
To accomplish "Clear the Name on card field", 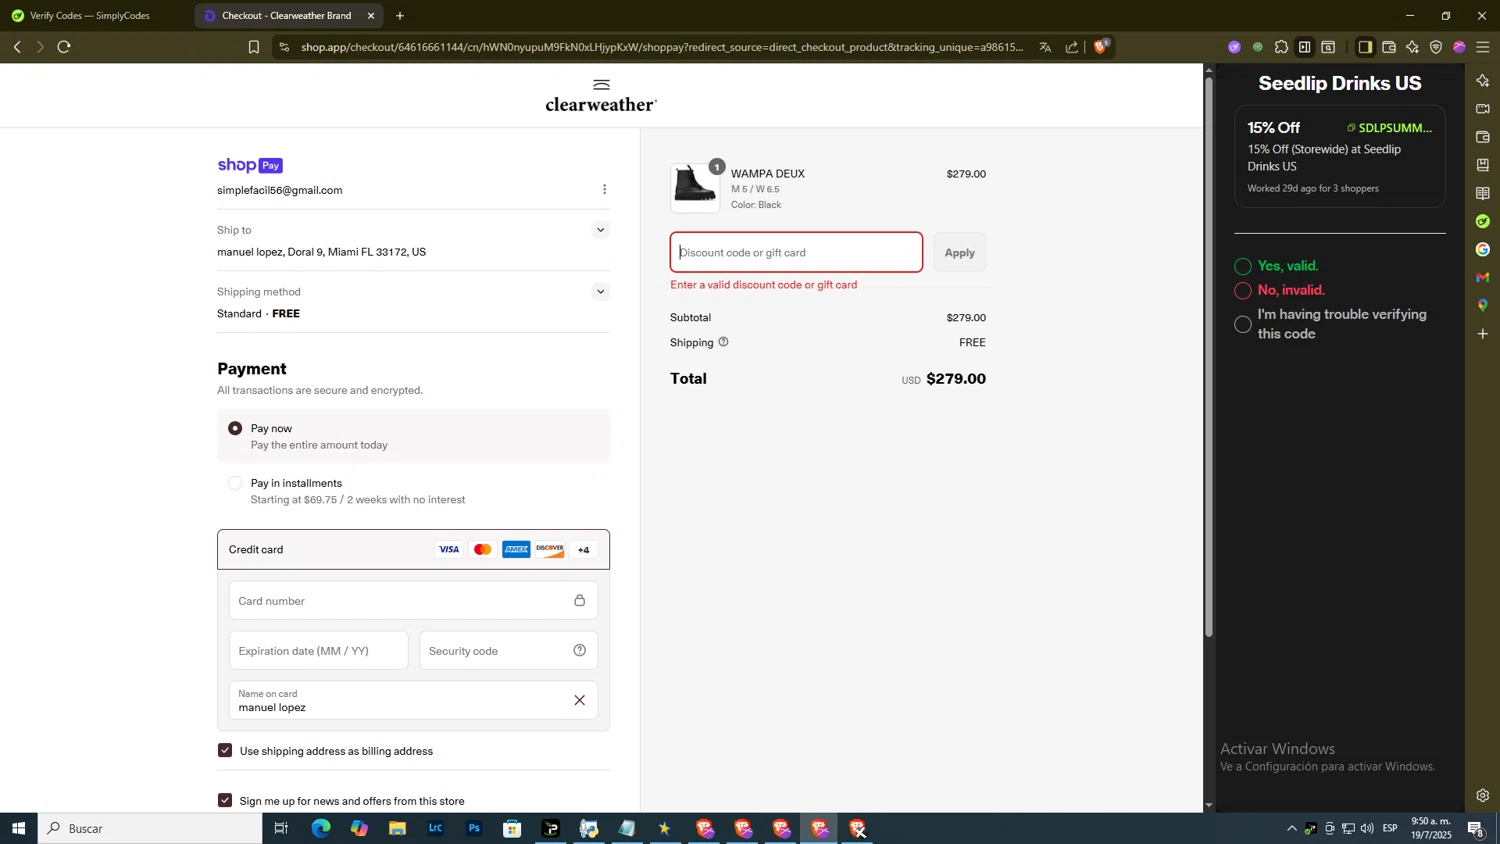I will click(579, 700).
